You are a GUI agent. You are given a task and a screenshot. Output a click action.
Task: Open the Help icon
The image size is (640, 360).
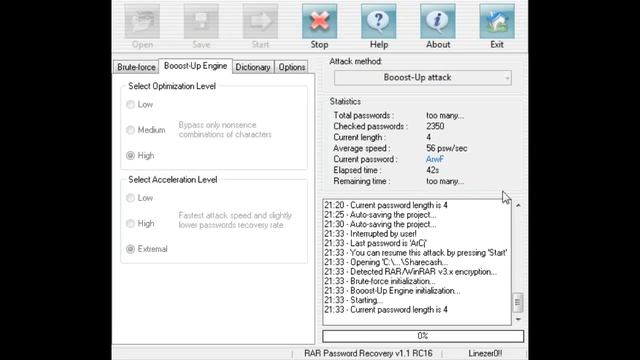click(378, 21)
